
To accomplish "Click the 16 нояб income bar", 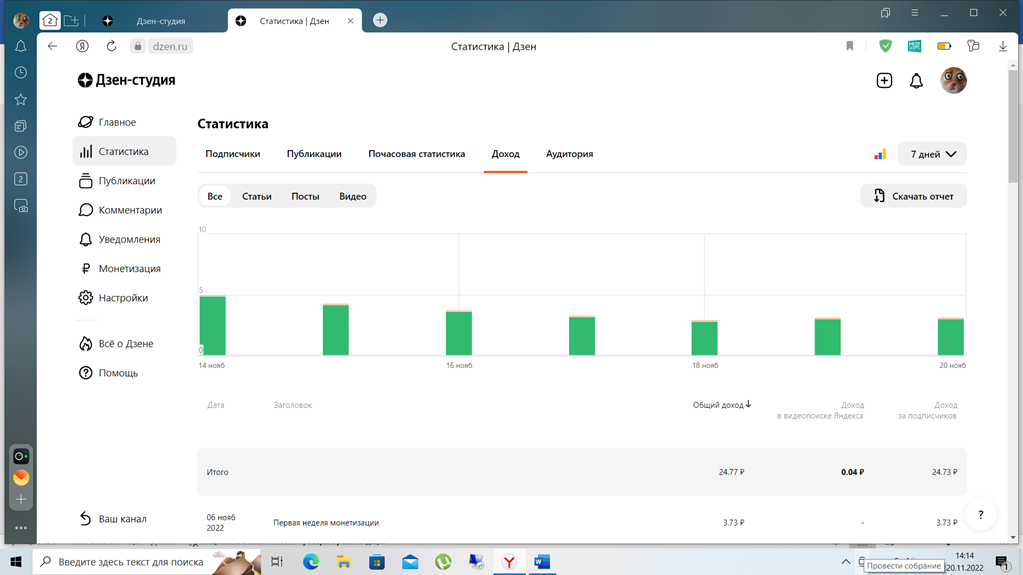I will 459,333.
